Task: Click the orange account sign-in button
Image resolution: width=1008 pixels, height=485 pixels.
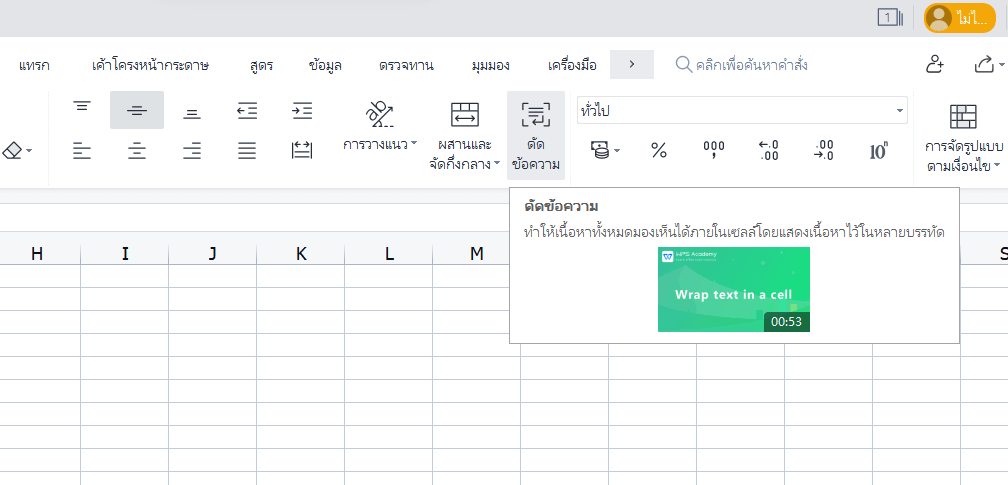Action: pos(959,18)
